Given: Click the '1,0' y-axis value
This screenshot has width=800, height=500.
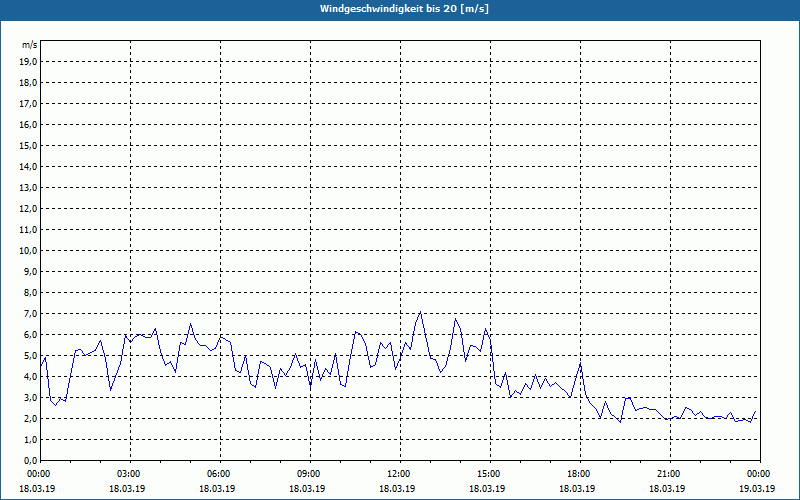Looking at the screenshot, I should pyautogui.click(x=30, y=440).
